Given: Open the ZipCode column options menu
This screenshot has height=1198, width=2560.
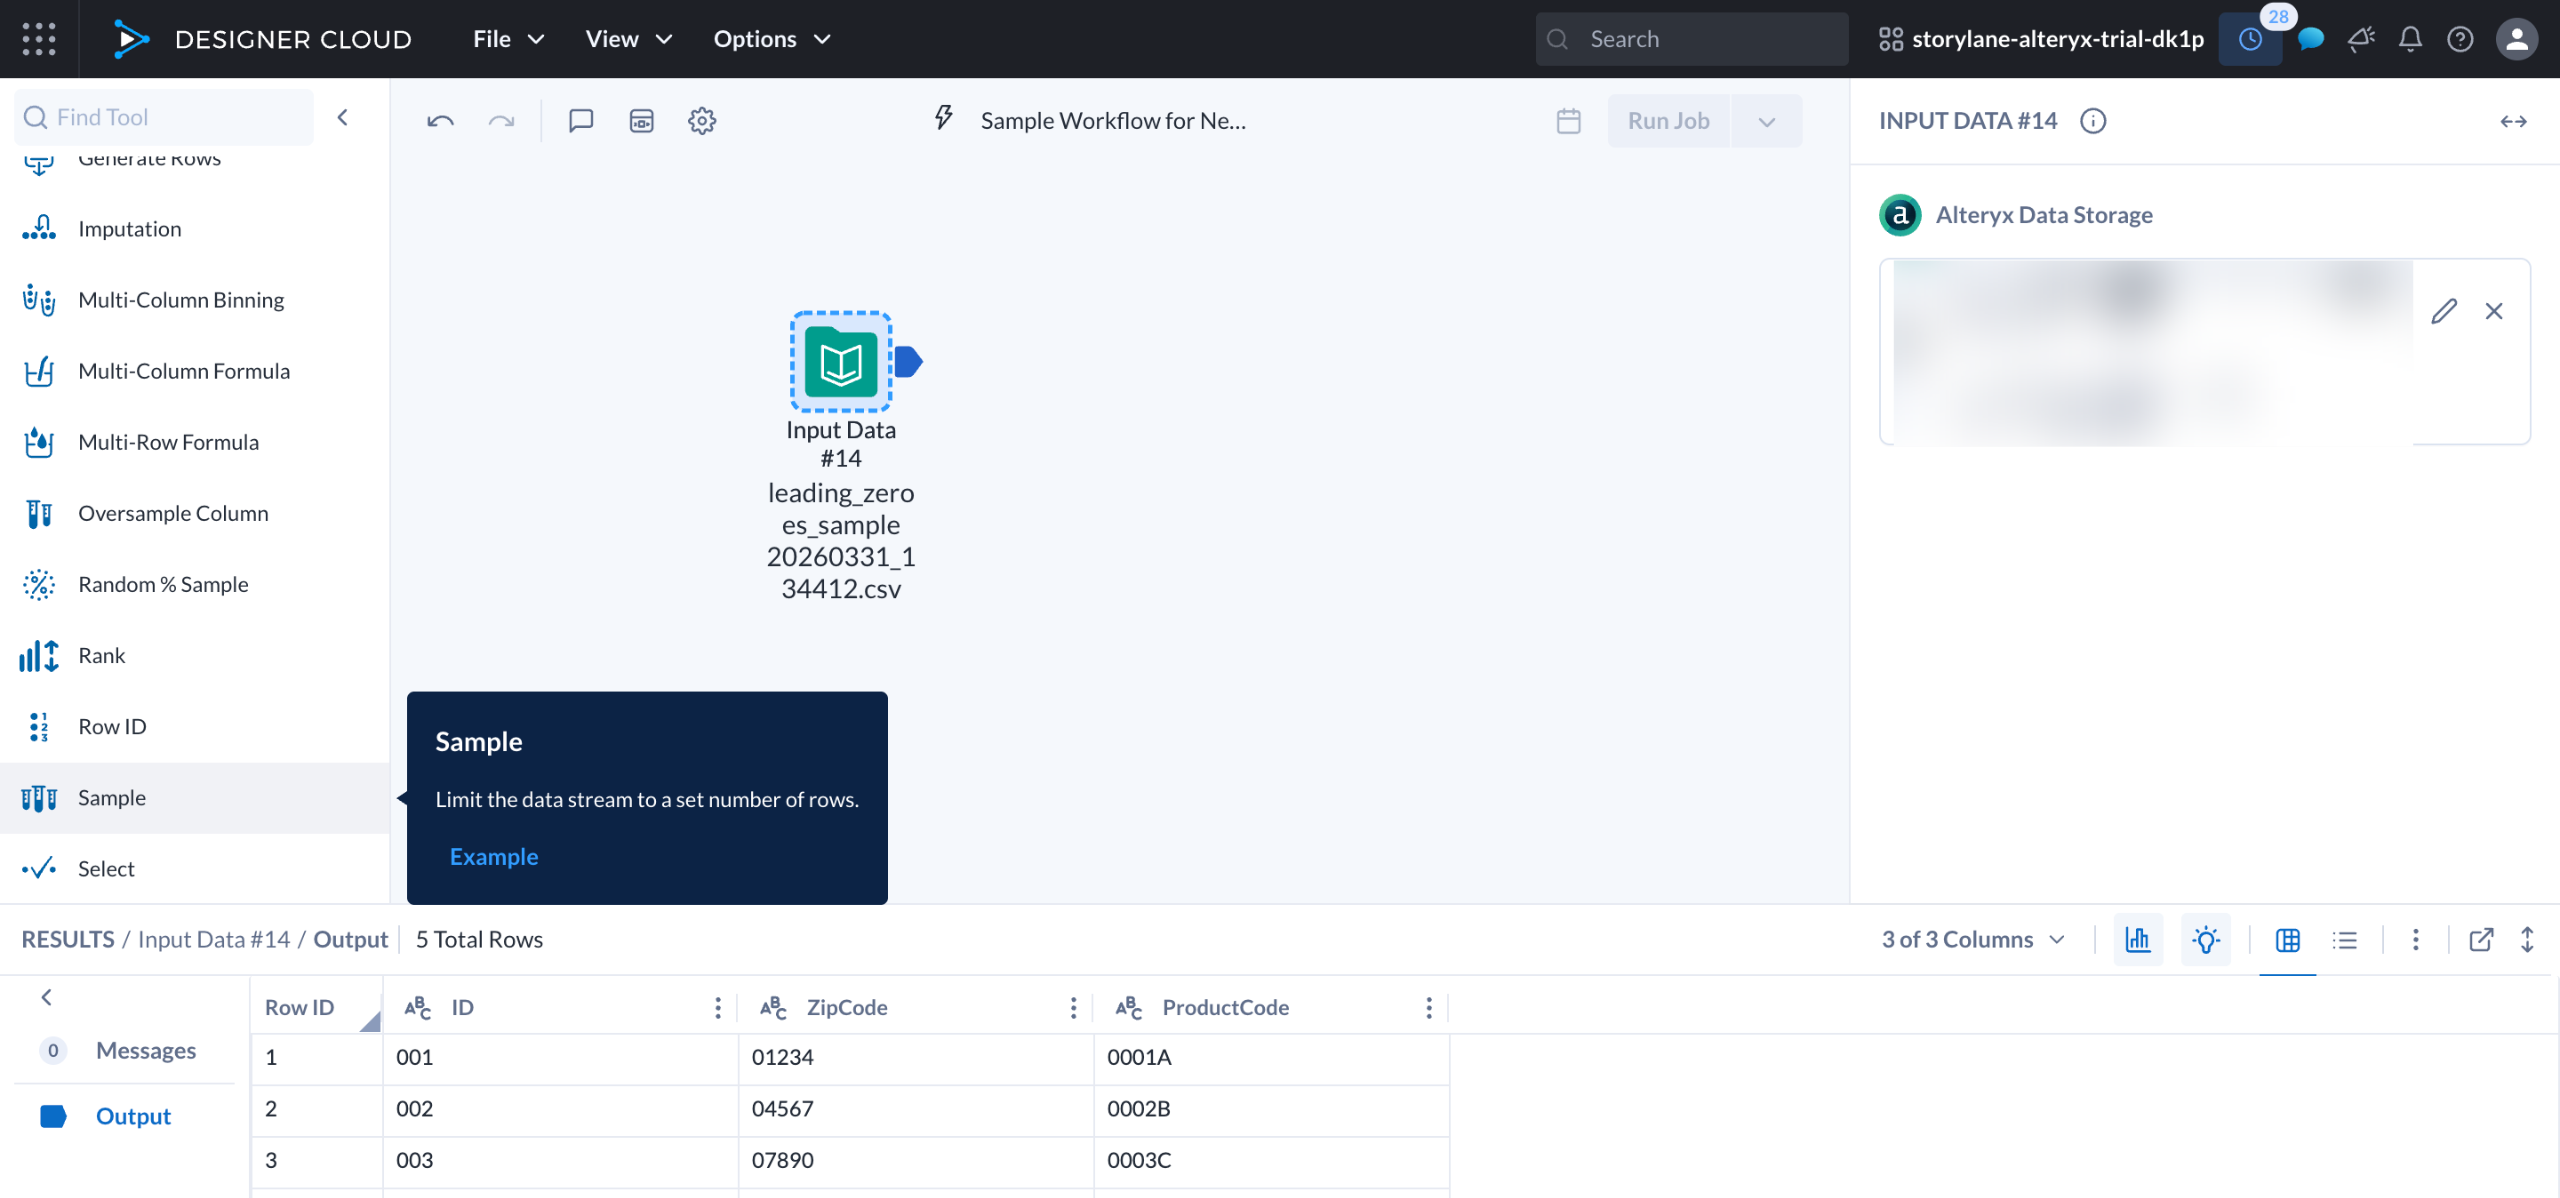Looking at the screenshot, I should coord(1073,1007).
